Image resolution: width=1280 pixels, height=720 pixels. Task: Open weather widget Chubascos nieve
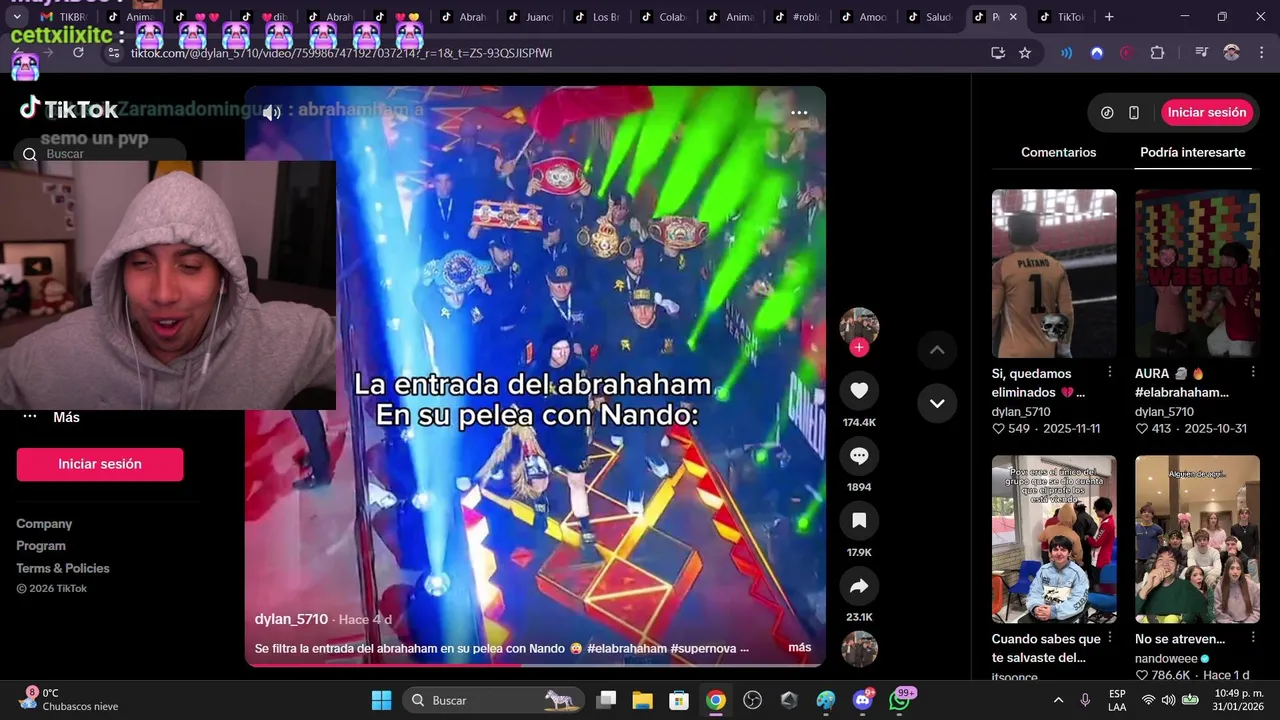pyautogui.click(x=68, y=700)
